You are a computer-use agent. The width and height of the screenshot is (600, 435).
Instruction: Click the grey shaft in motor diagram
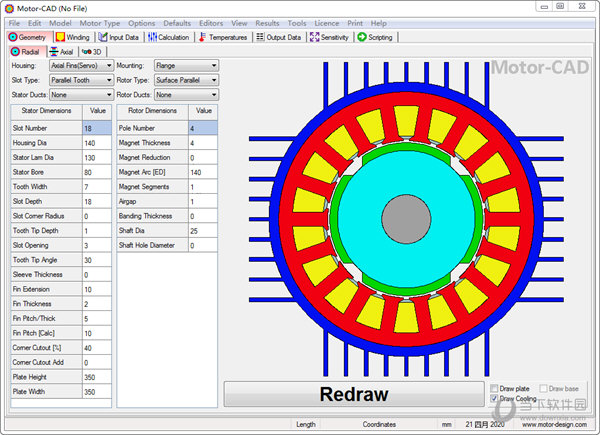tap(400, 217)
